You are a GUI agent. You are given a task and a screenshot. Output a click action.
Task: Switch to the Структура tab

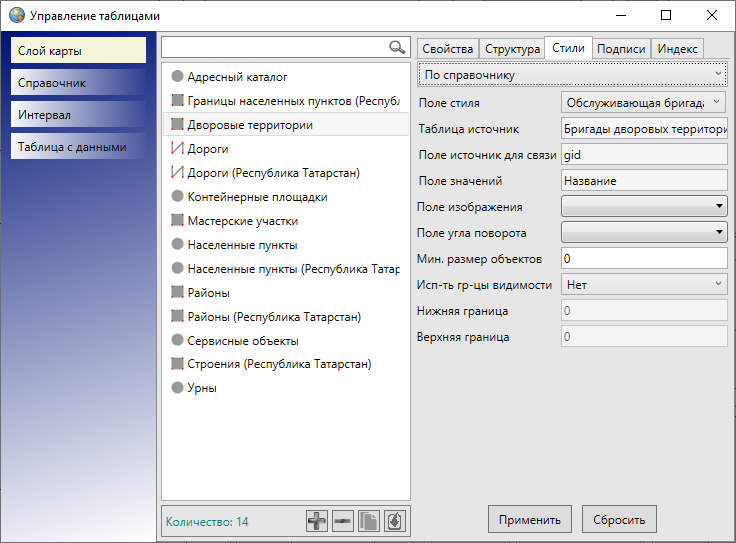click(x=511, y=49)
